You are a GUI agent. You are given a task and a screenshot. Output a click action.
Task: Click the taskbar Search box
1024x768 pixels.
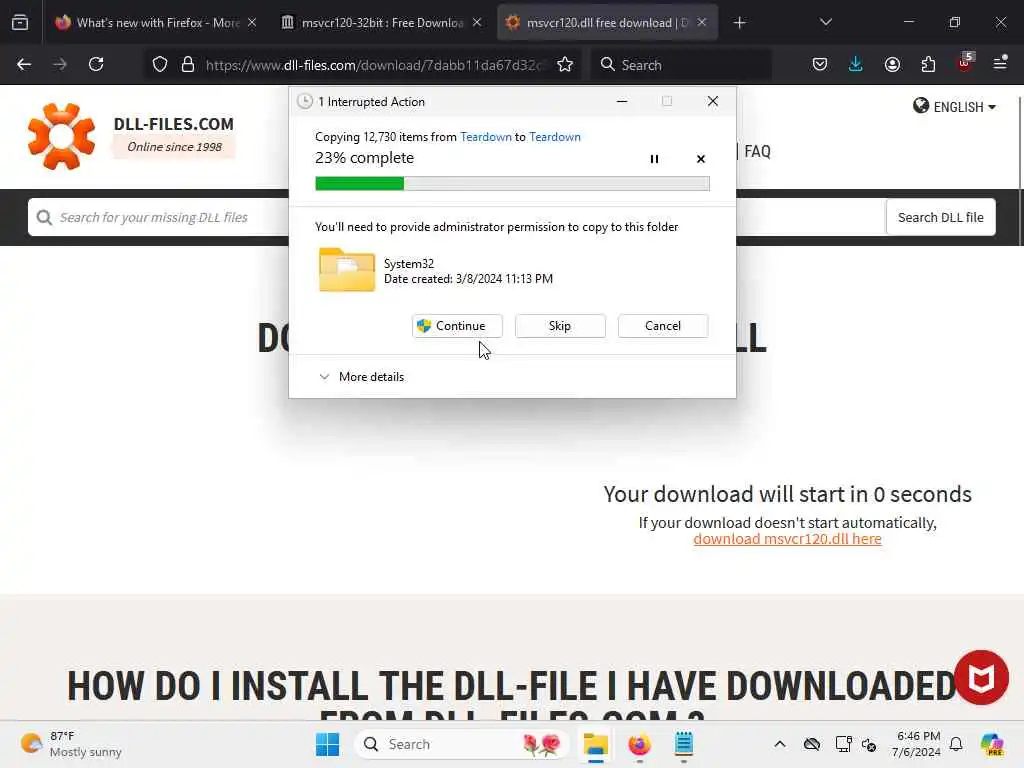coord(462,744)
